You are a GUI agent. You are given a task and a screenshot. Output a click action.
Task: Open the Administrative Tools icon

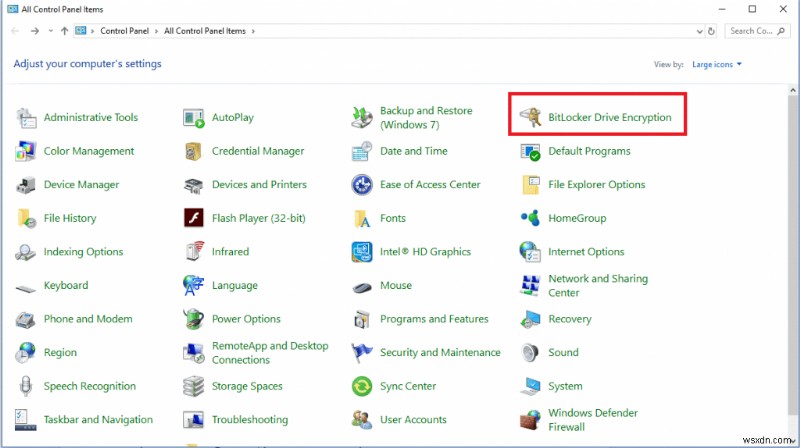(26, 118)
